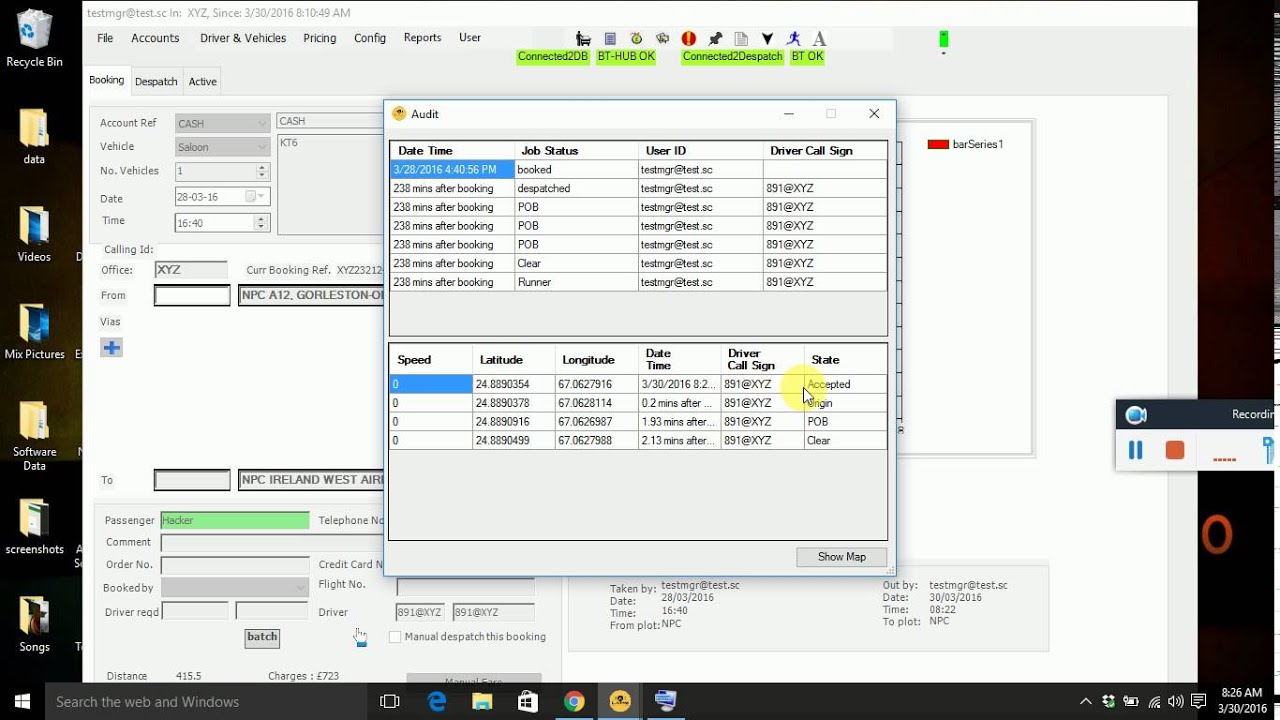Click the passenger-with-luggage toolbar icon
Viewport: 1280px width, 720px height.
pos(582,38)
